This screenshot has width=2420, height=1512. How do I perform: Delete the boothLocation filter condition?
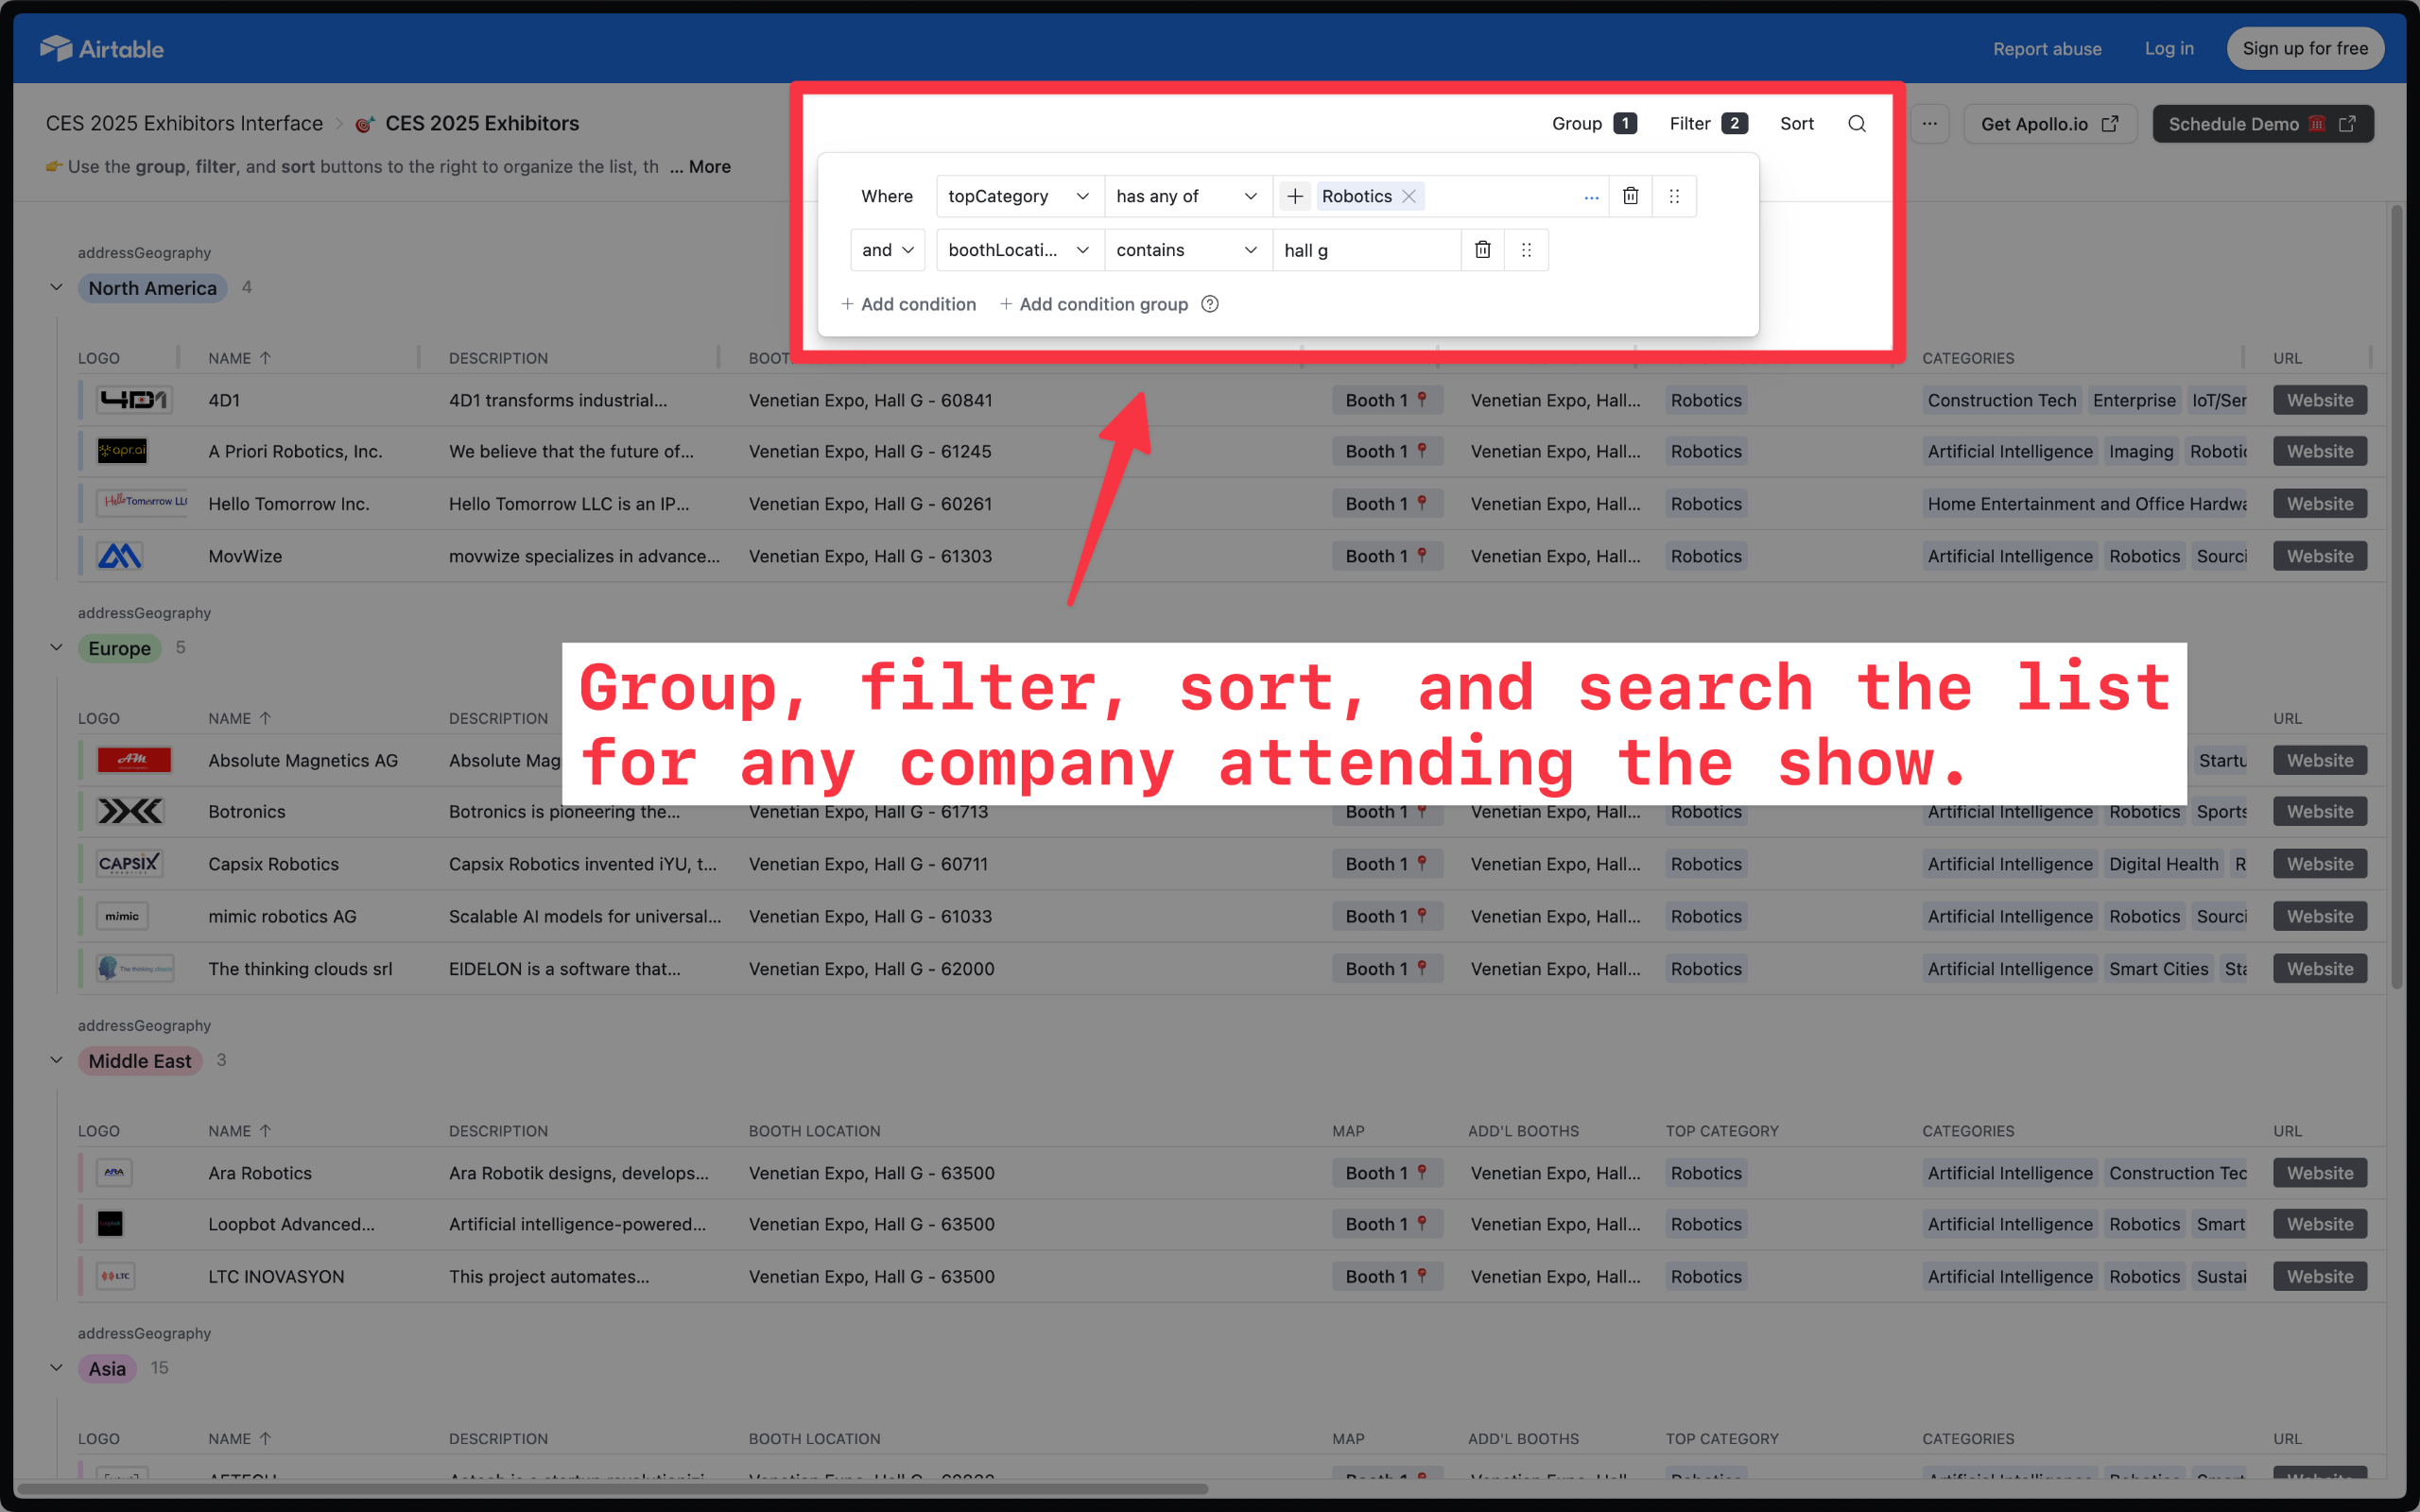point(1483,250)
